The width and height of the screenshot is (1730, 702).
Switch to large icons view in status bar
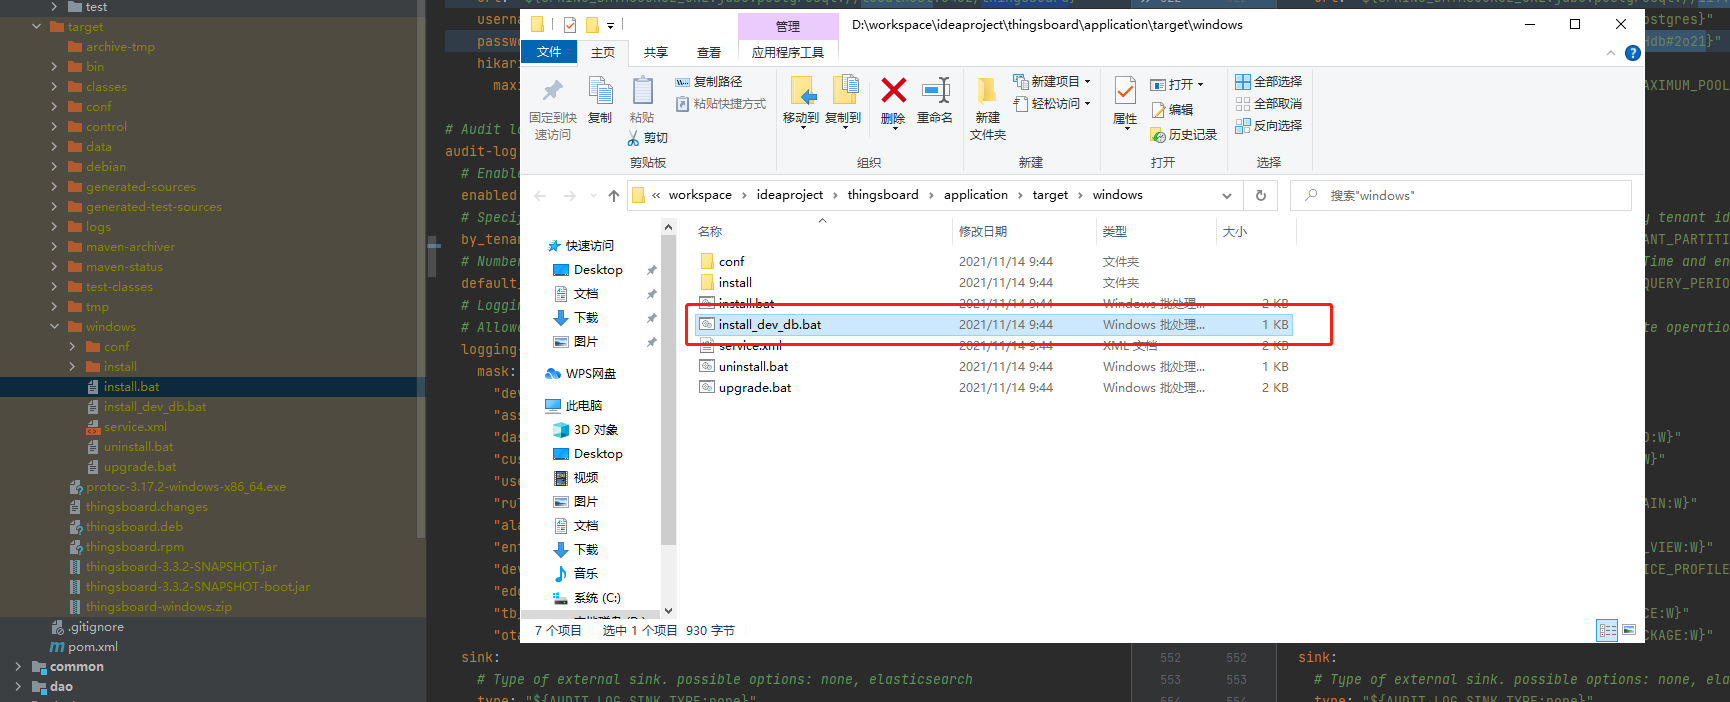click(x=1629, y=630)
